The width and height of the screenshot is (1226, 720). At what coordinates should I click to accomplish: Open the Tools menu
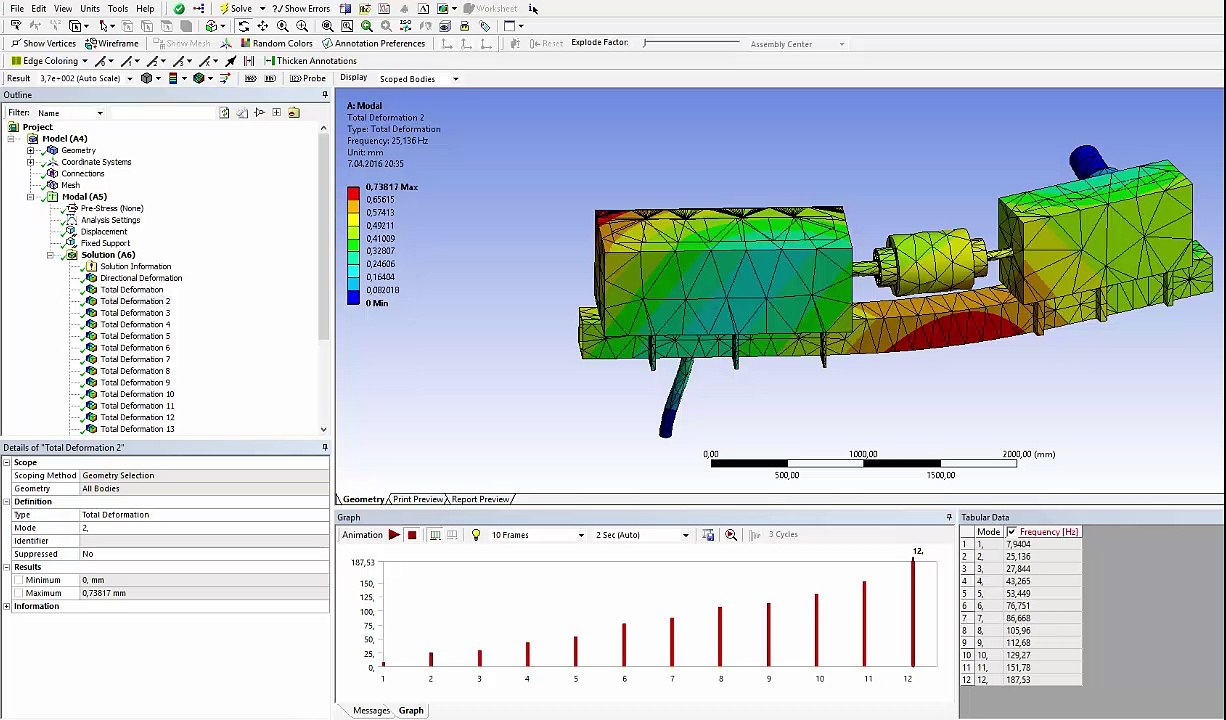(117, 9)
